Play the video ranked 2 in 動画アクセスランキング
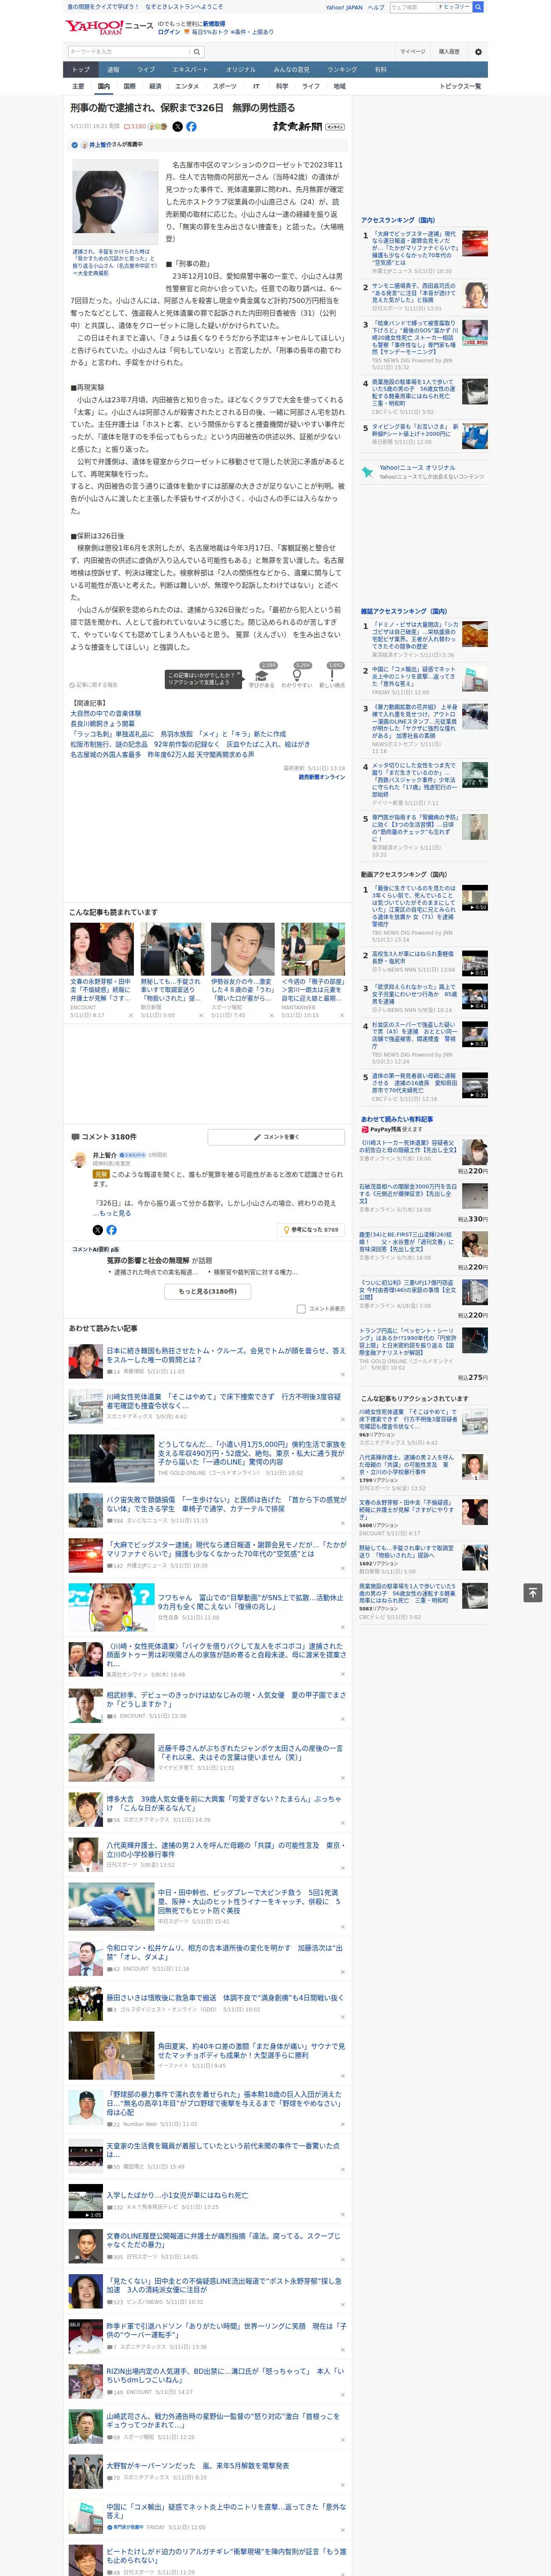The height and width of the screenshot is (2576, 551). point(475,963)
